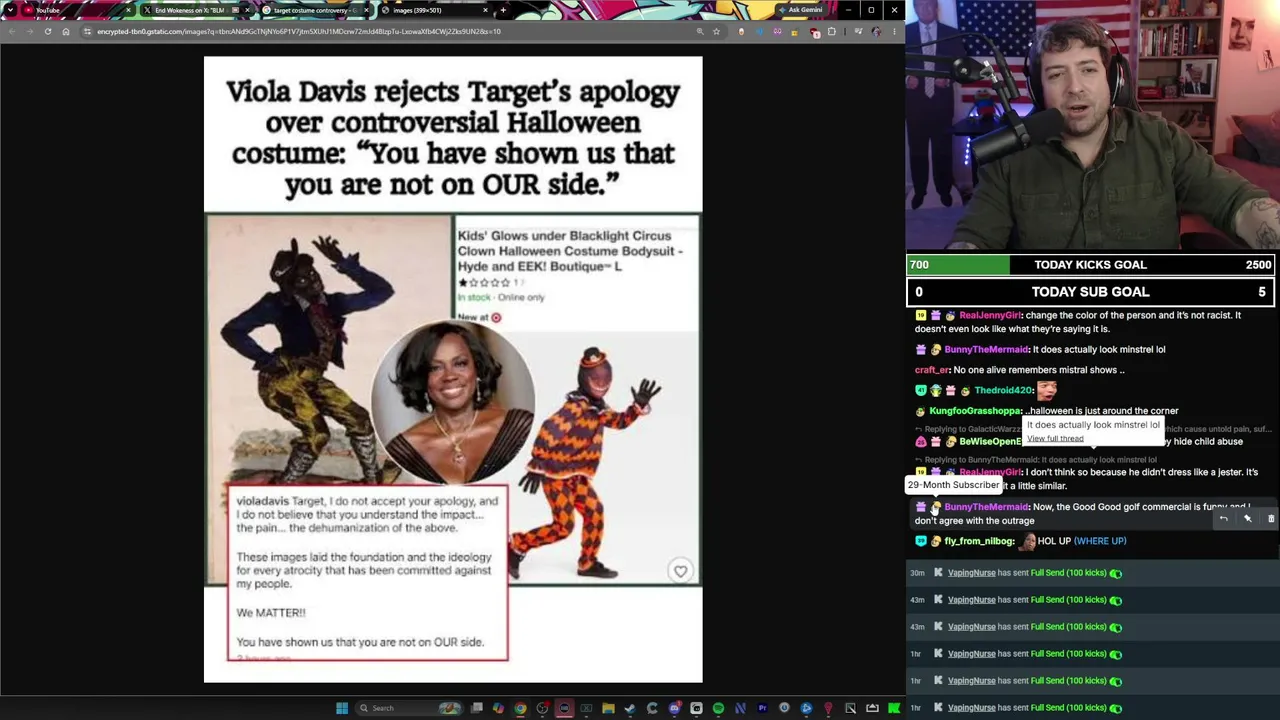The width and height of the screenshot is (1280, 720).
Task: Click Thedroid420's username in chat
Action: tap(1004, 390)
